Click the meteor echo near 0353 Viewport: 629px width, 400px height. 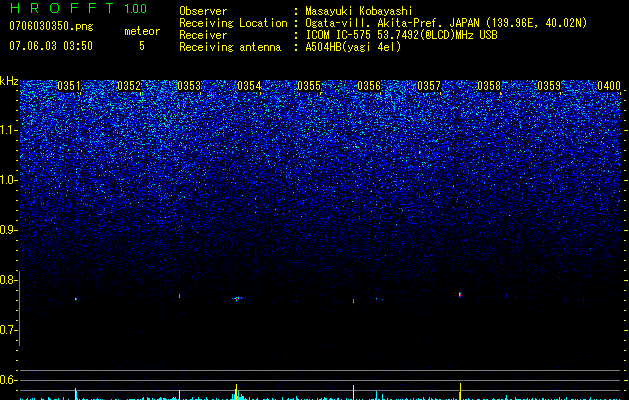tap(179, 296)
